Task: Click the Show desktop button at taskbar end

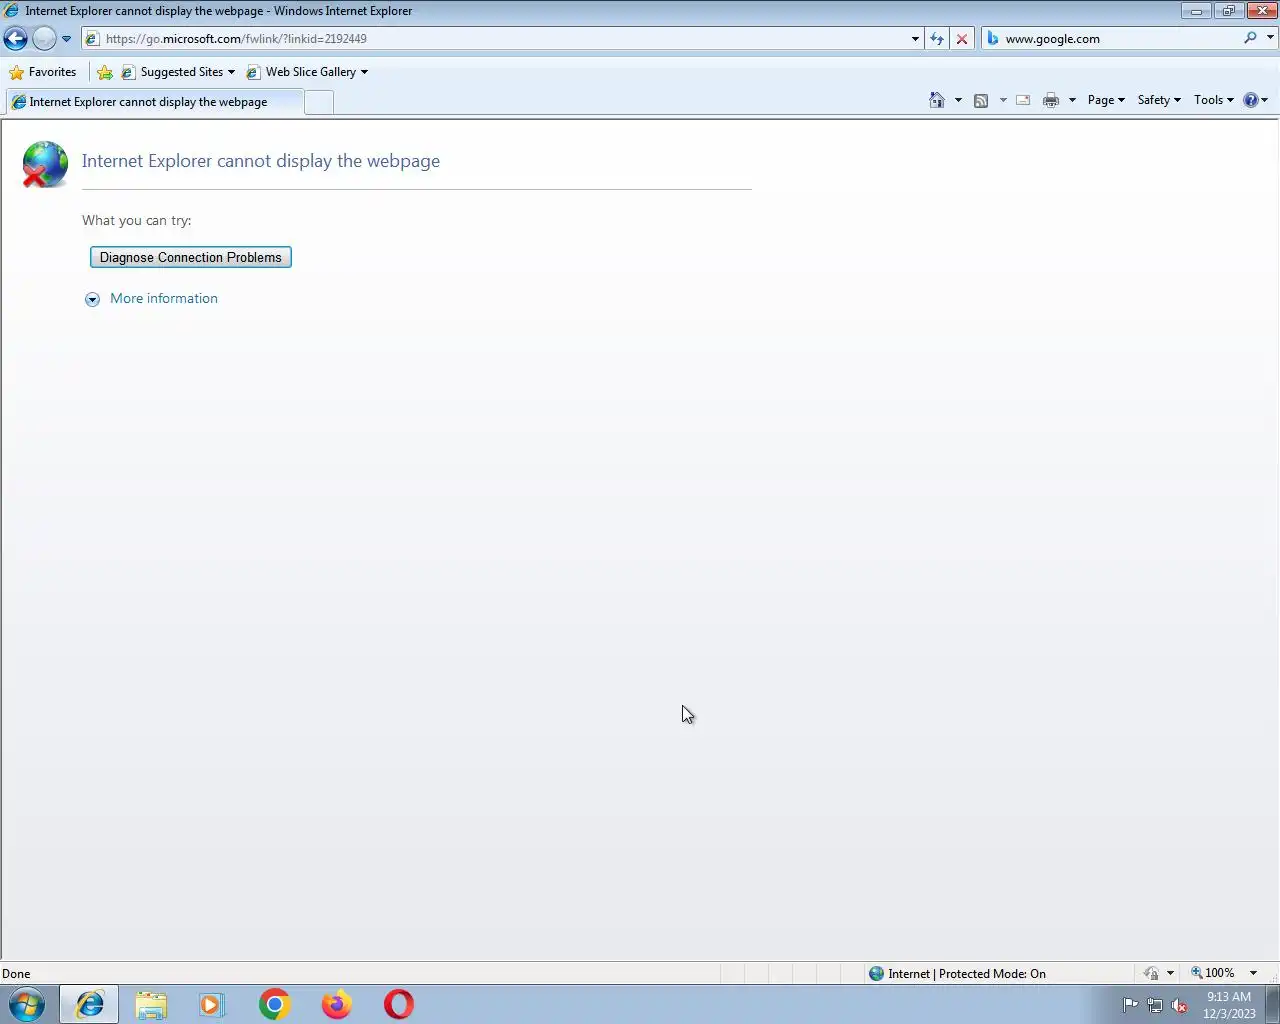Action: tap(1273, 1004)
